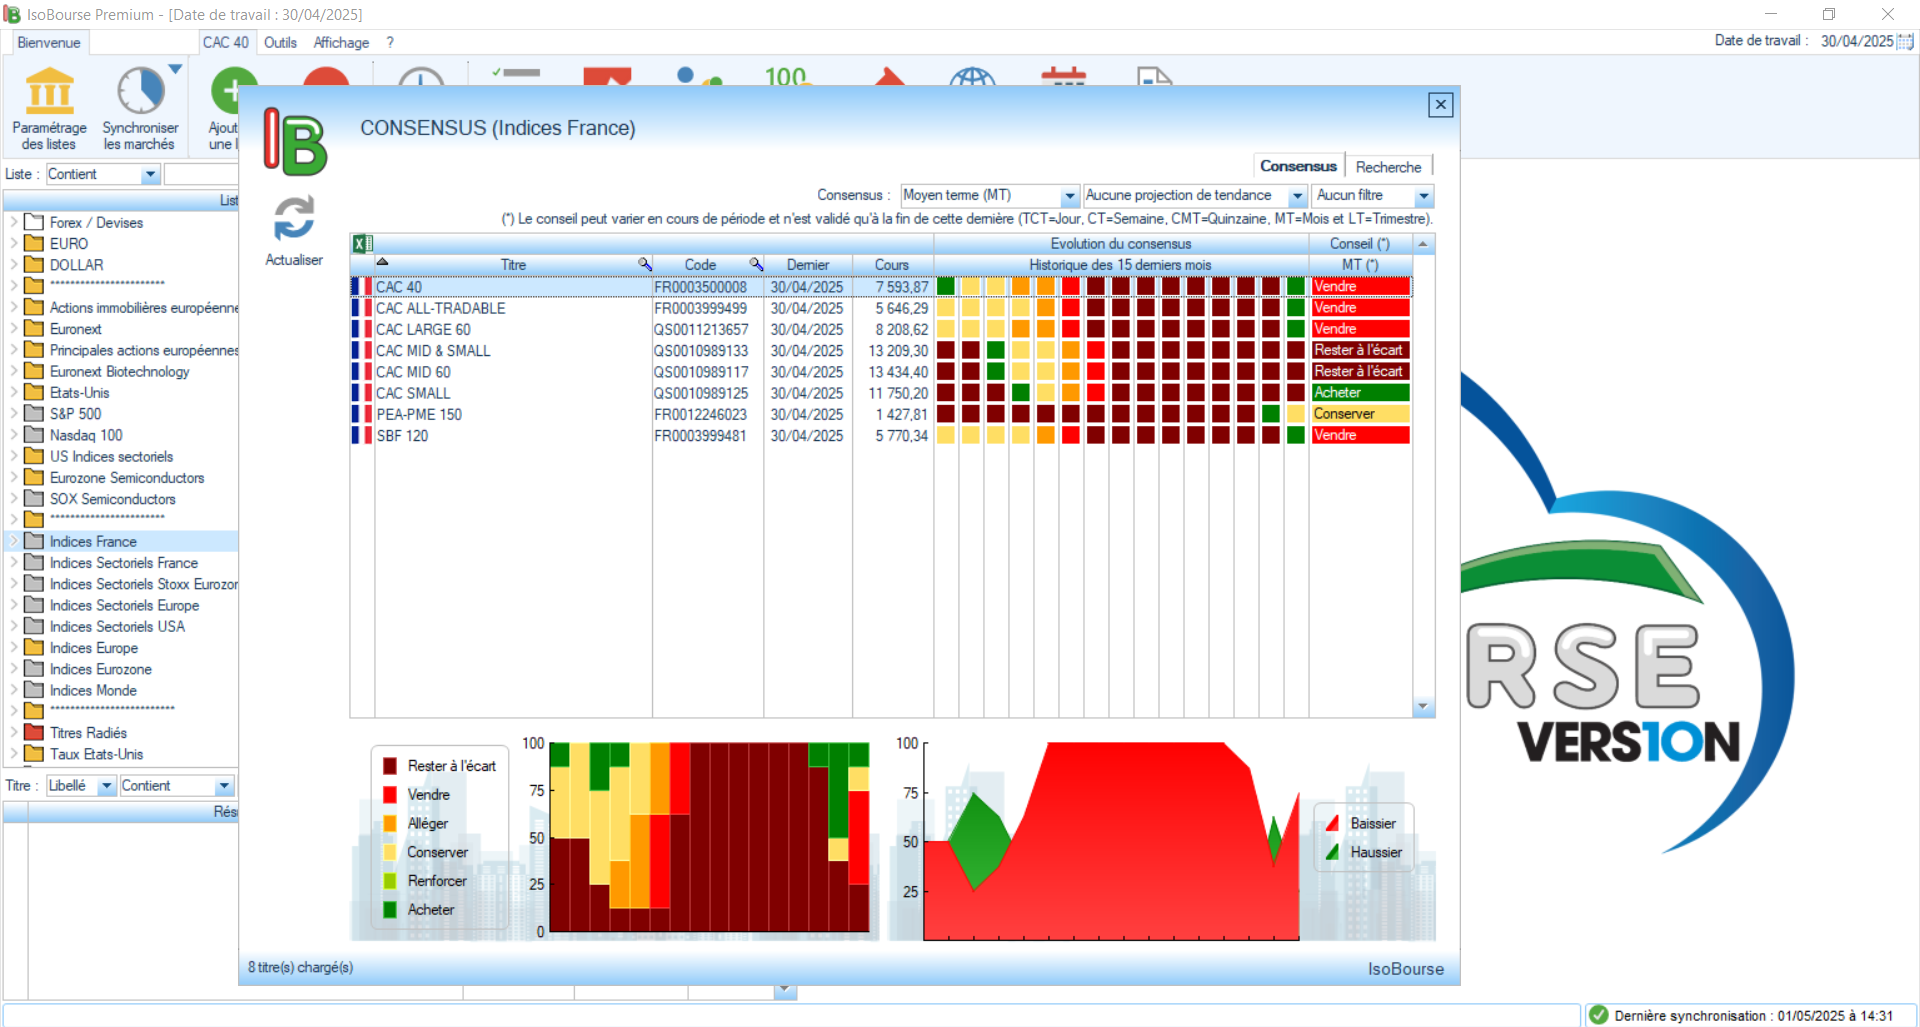Viewport: 1920px width, 1027px height.
Task: Click the globe toolbar icon
Action: coord(972,77)
